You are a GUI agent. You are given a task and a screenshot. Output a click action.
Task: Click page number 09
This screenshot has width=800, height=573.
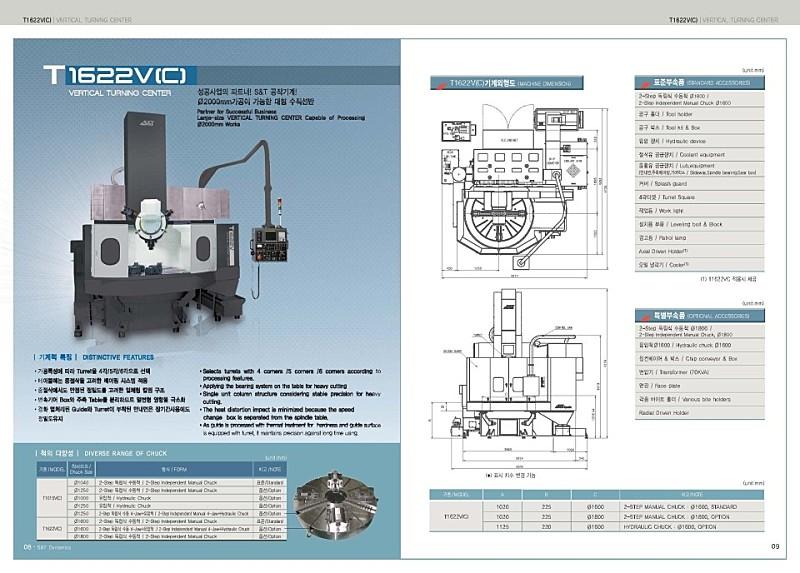pos(775,546)
